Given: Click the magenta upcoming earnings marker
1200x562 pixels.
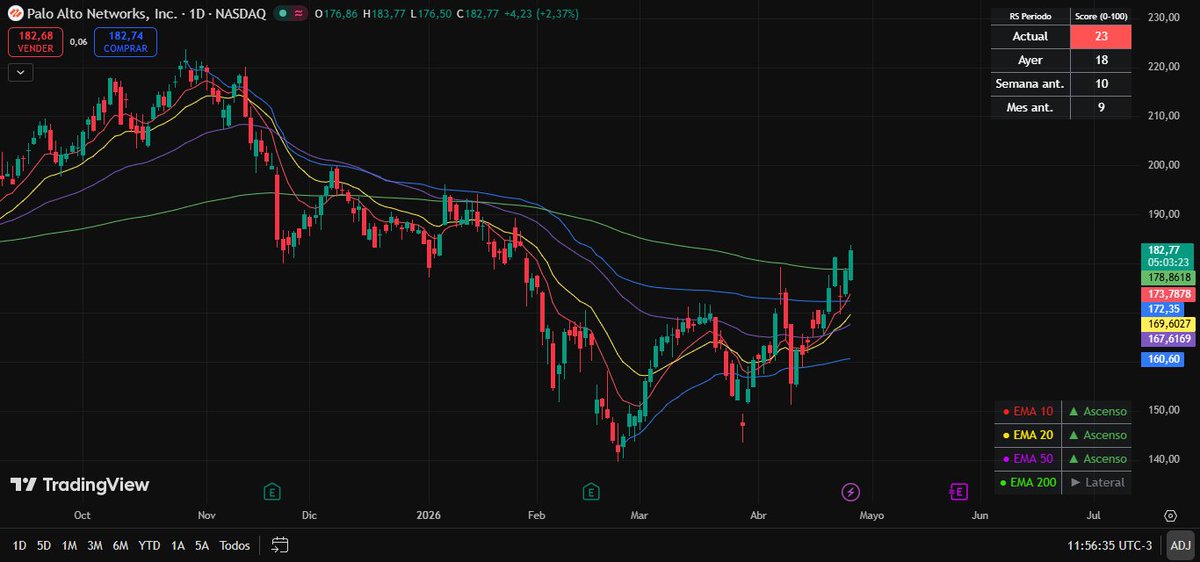Looking at the screenshot, I should click(957, 491).
